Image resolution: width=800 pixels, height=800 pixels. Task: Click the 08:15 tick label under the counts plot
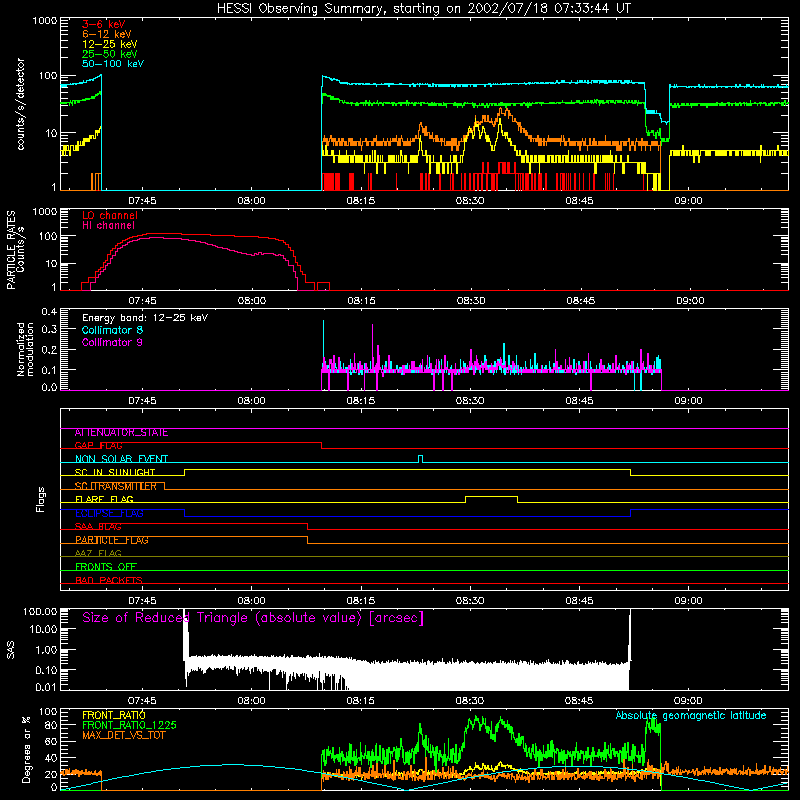[361, 201]
